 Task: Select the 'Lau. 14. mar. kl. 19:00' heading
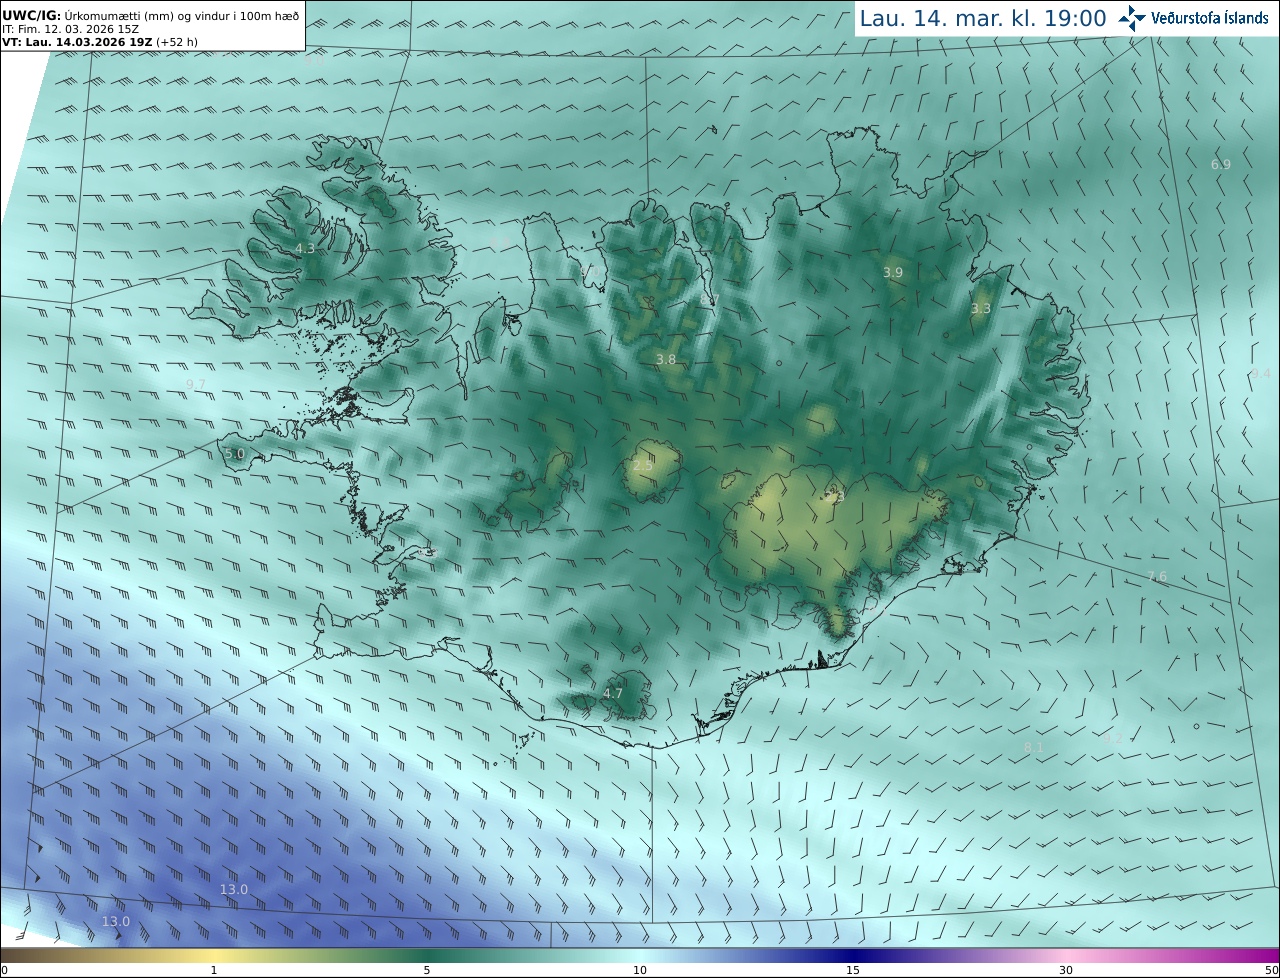pos(983,18)
